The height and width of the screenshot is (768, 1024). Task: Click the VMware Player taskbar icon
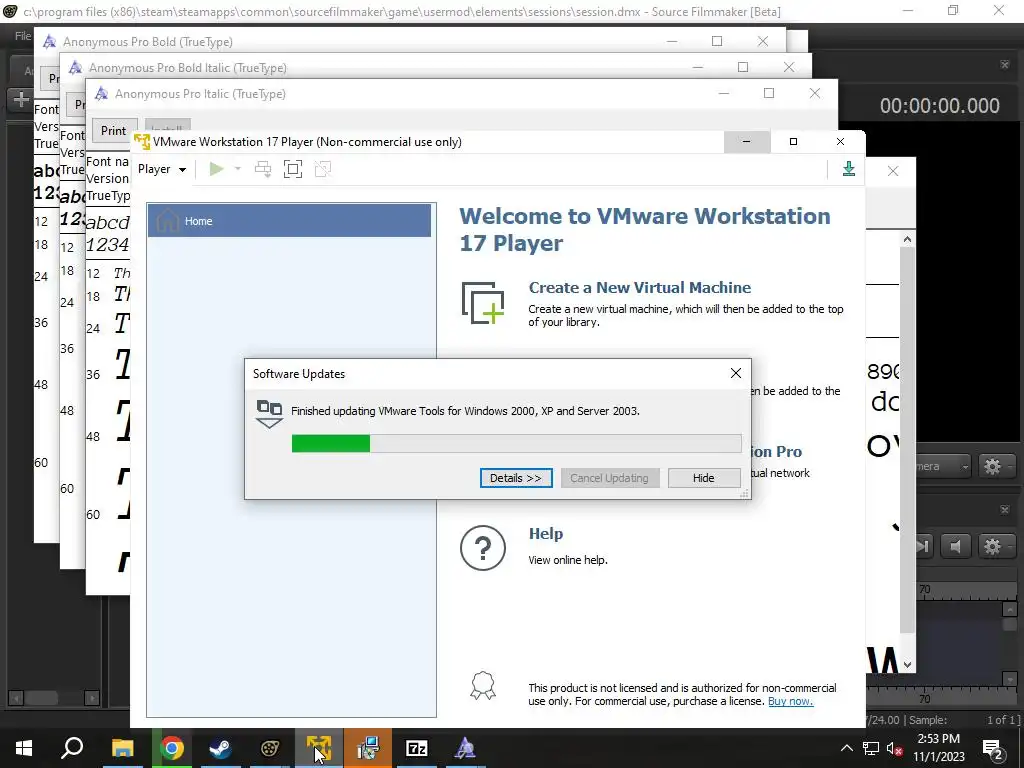pyautogui.click(x=319, y=748)
